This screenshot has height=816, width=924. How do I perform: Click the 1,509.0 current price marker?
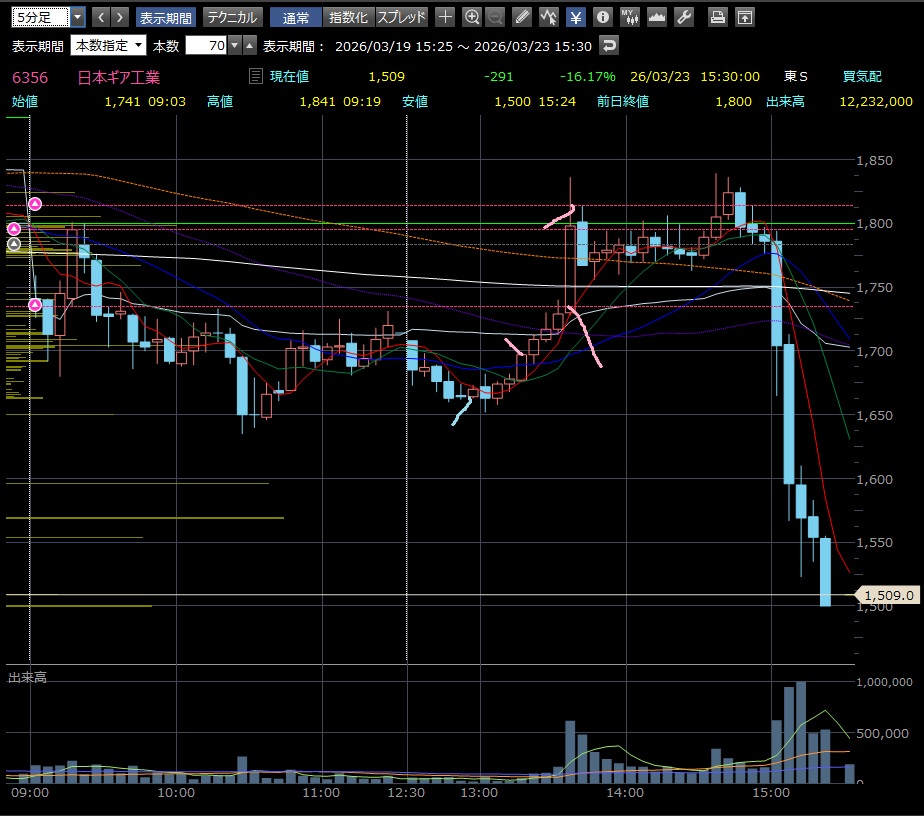887,595
